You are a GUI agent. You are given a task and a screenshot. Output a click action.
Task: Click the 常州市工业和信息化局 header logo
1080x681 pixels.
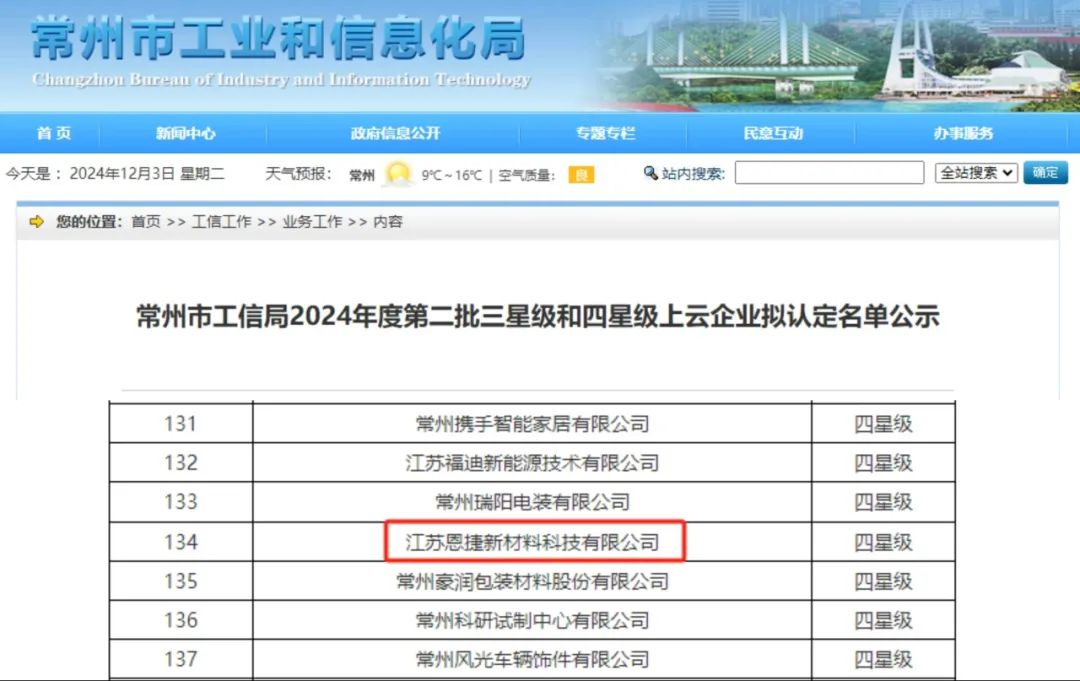(x=279, y=50)
